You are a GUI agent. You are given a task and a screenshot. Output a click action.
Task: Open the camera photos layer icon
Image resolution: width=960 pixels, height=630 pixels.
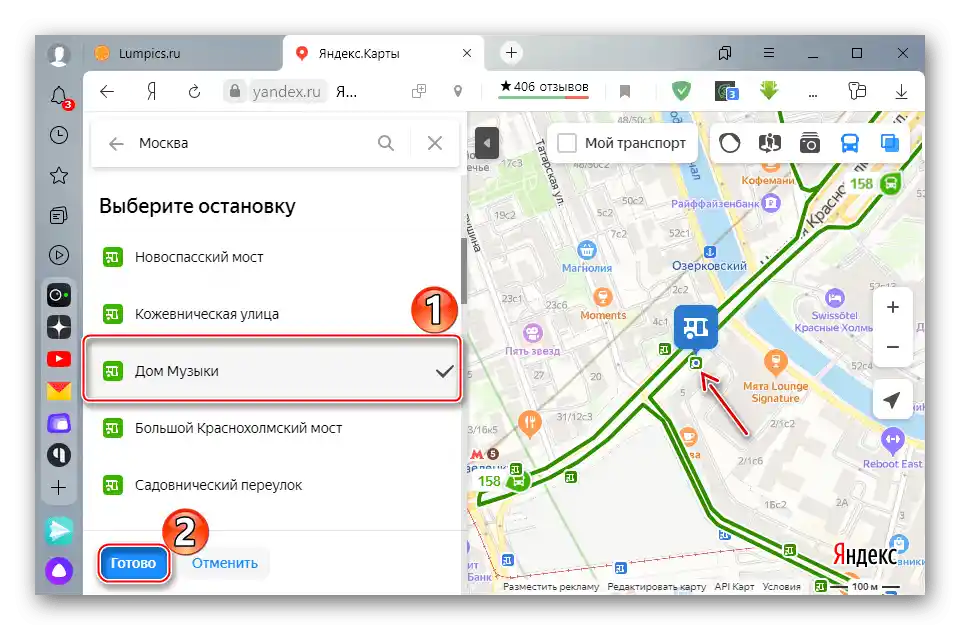point(809,143)
